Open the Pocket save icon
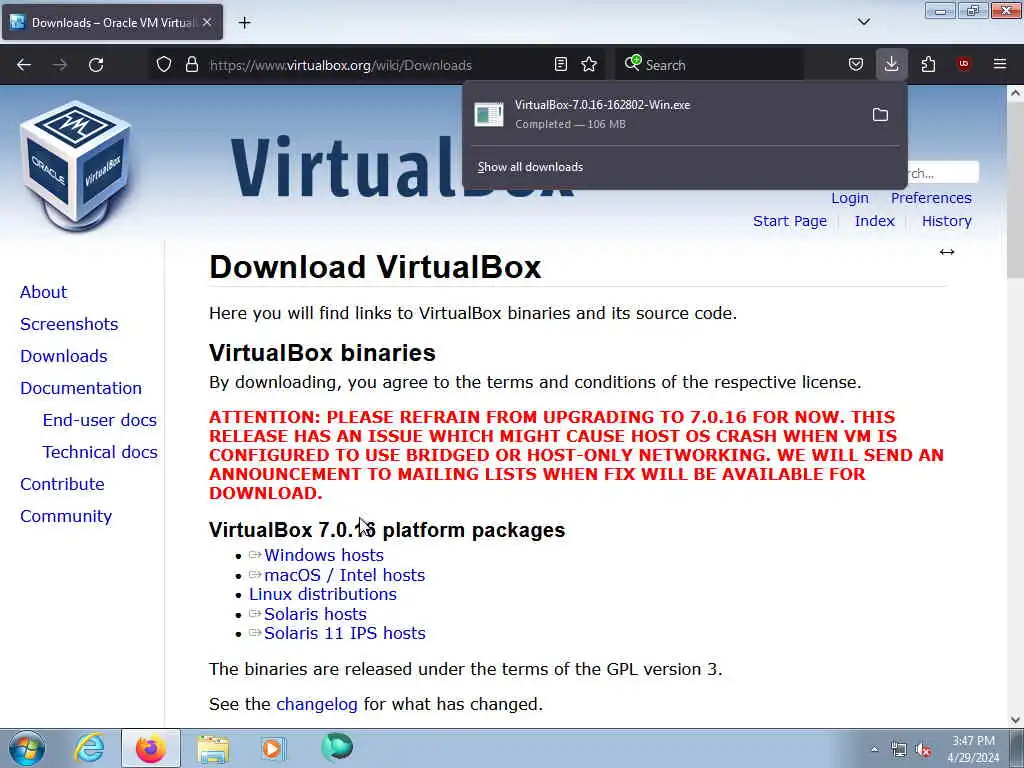 [x=856, y=64]
